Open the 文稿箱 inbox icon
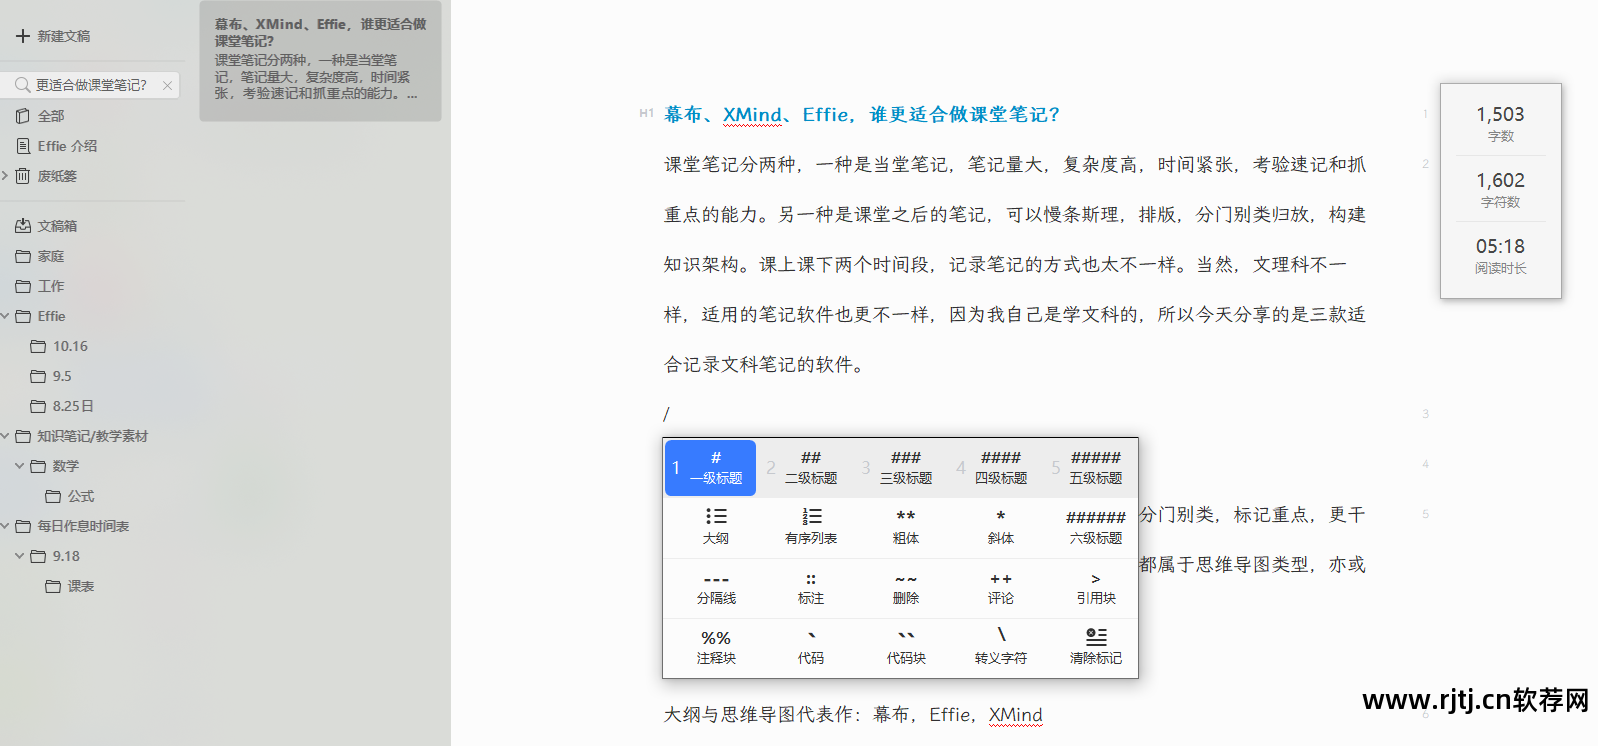 (x=23, y=226)
